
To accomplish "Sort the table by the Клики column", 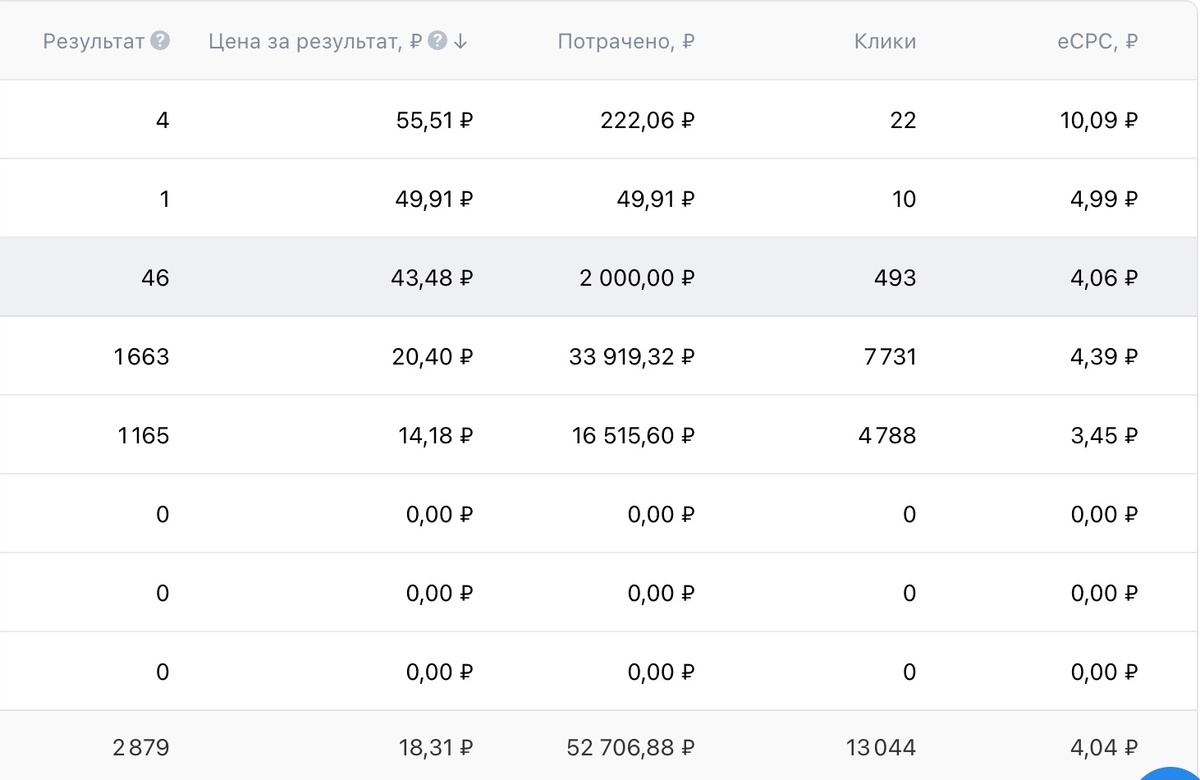I will pos(884,41).
